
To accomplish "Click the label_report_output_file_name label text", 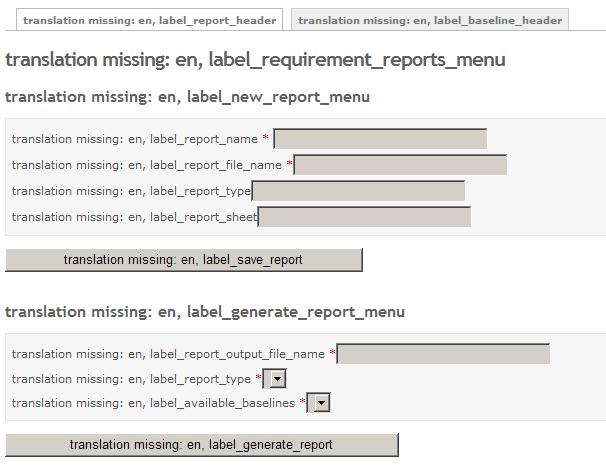I will [168, 354].
